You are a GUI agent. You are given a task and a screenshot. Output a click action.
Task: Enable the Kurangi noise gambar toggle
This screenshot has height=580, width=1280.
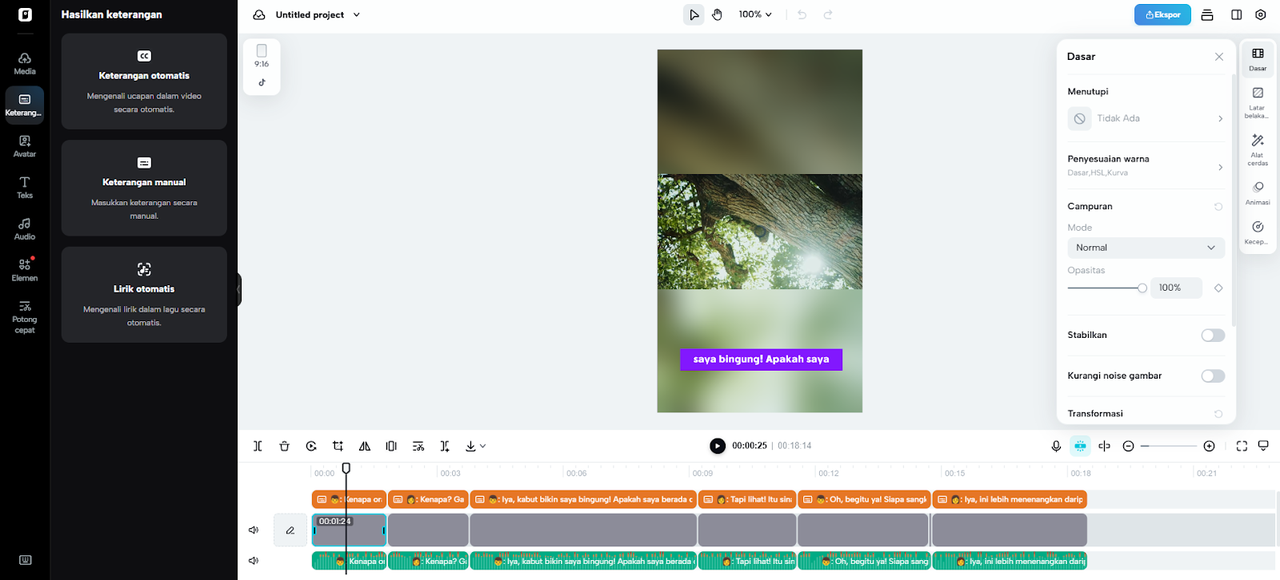[1212, 375]
